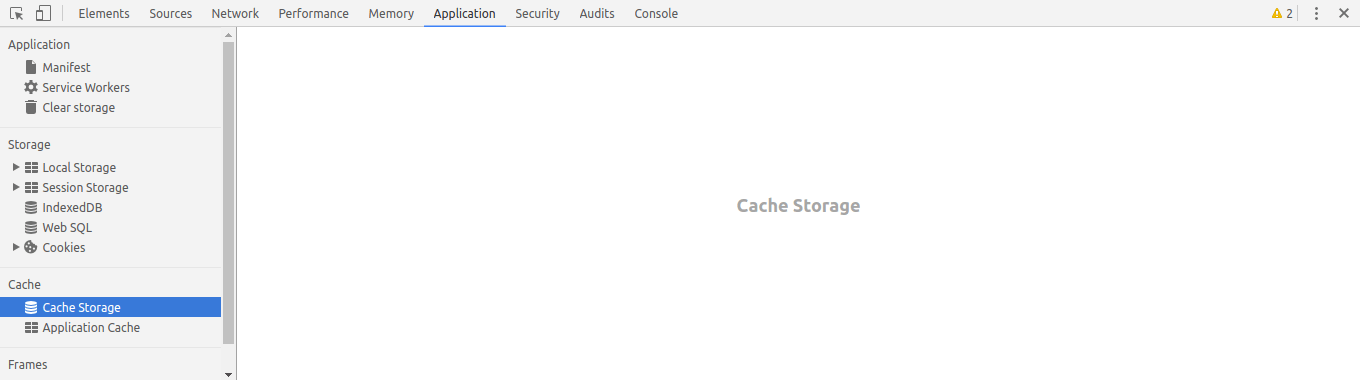Click the Clear storage trash icon
Viewport: 1360px width, 380px height.
tap(31, 107)
